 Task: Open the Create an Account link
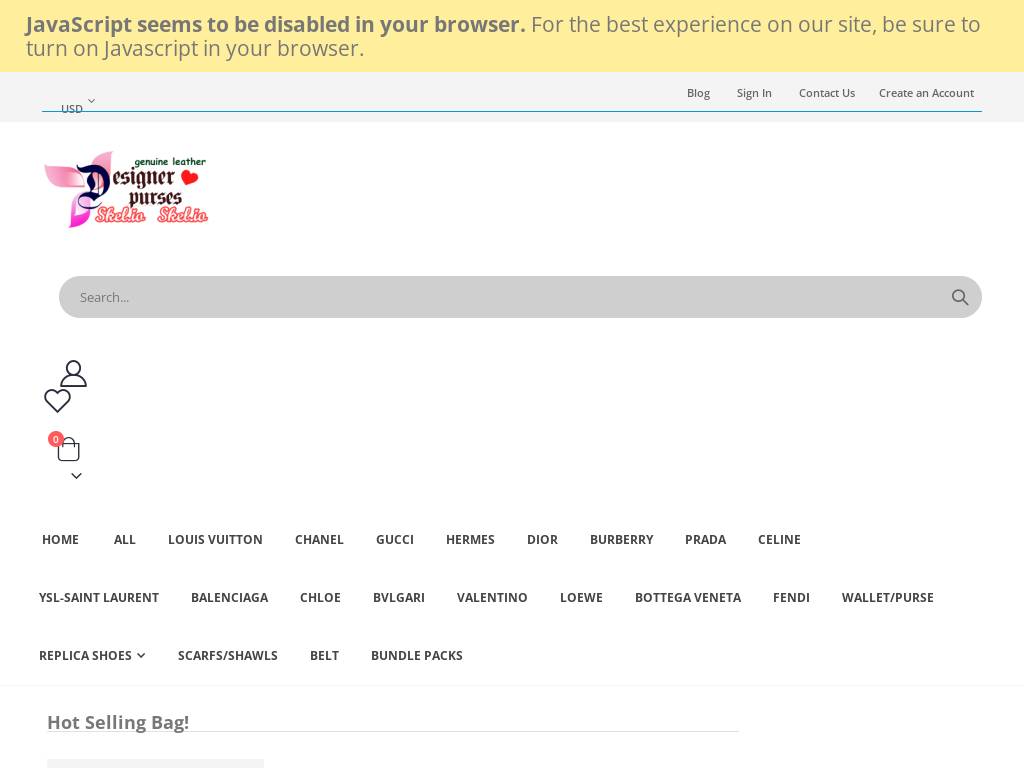point(926,93)
